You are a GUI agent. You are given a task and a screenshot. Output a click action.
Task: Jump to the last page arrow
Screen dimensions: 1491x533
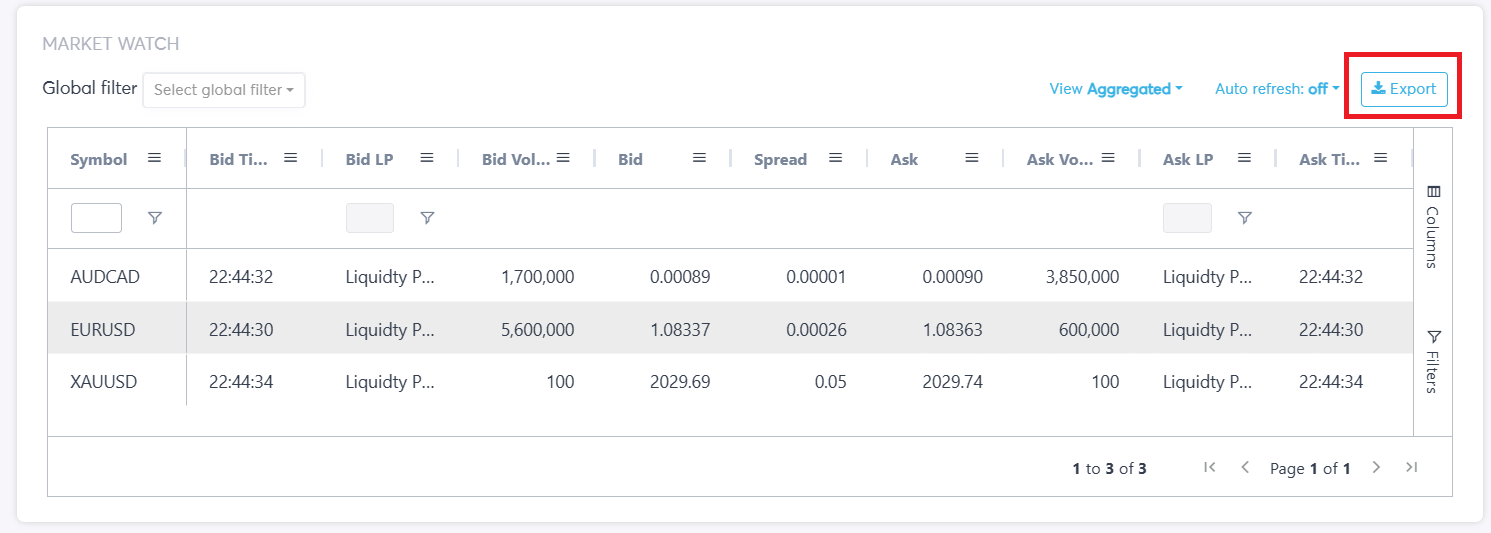1411,467
